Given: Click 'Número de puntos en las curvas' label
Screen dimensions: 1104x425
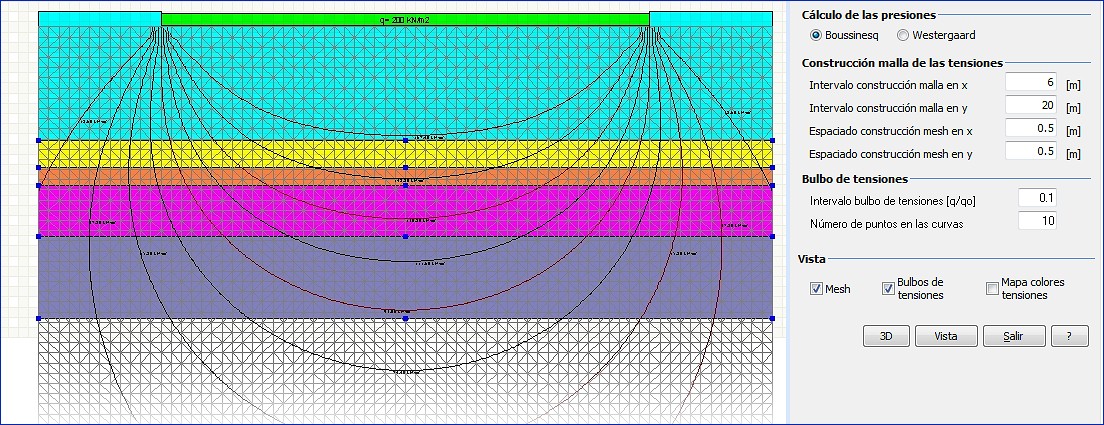Looking at the screenshot, I should point(887,224).
